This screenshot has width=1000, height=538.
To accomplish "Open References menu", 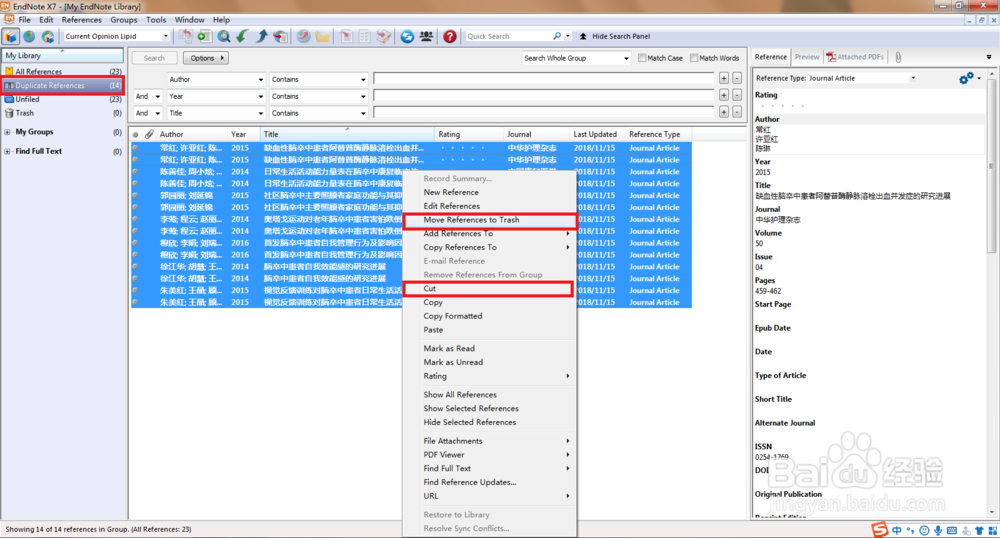I will pyautogui.click(x=82, y=20).
